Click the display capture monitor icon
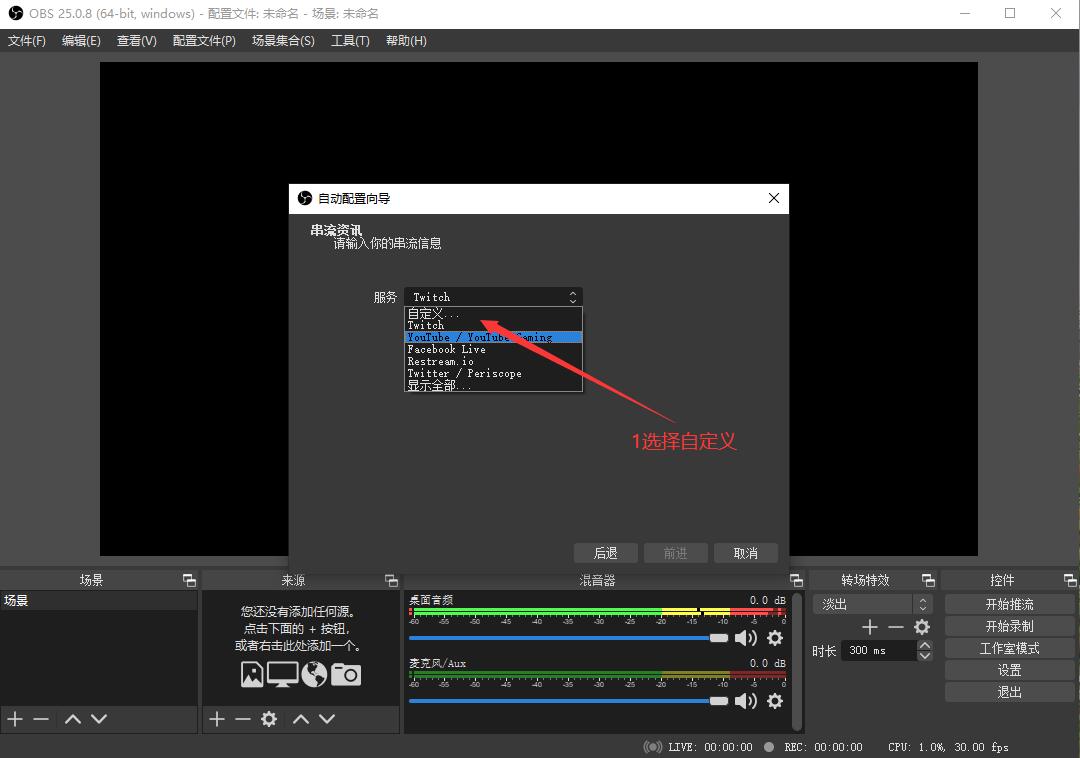Screen dimensions: 1080x758 coord(282,675)
